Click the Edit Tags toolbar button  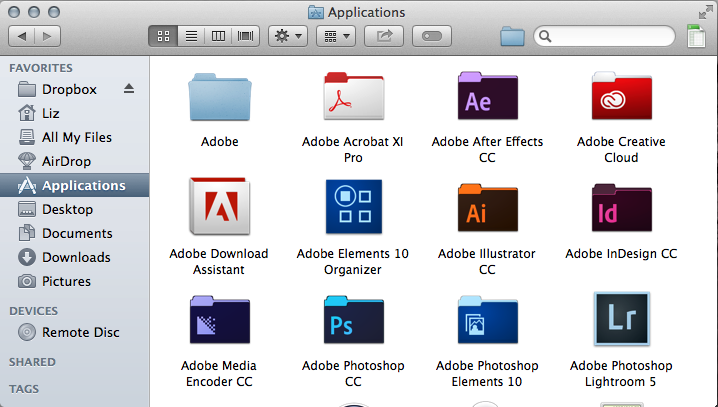[x=432, y=36]
